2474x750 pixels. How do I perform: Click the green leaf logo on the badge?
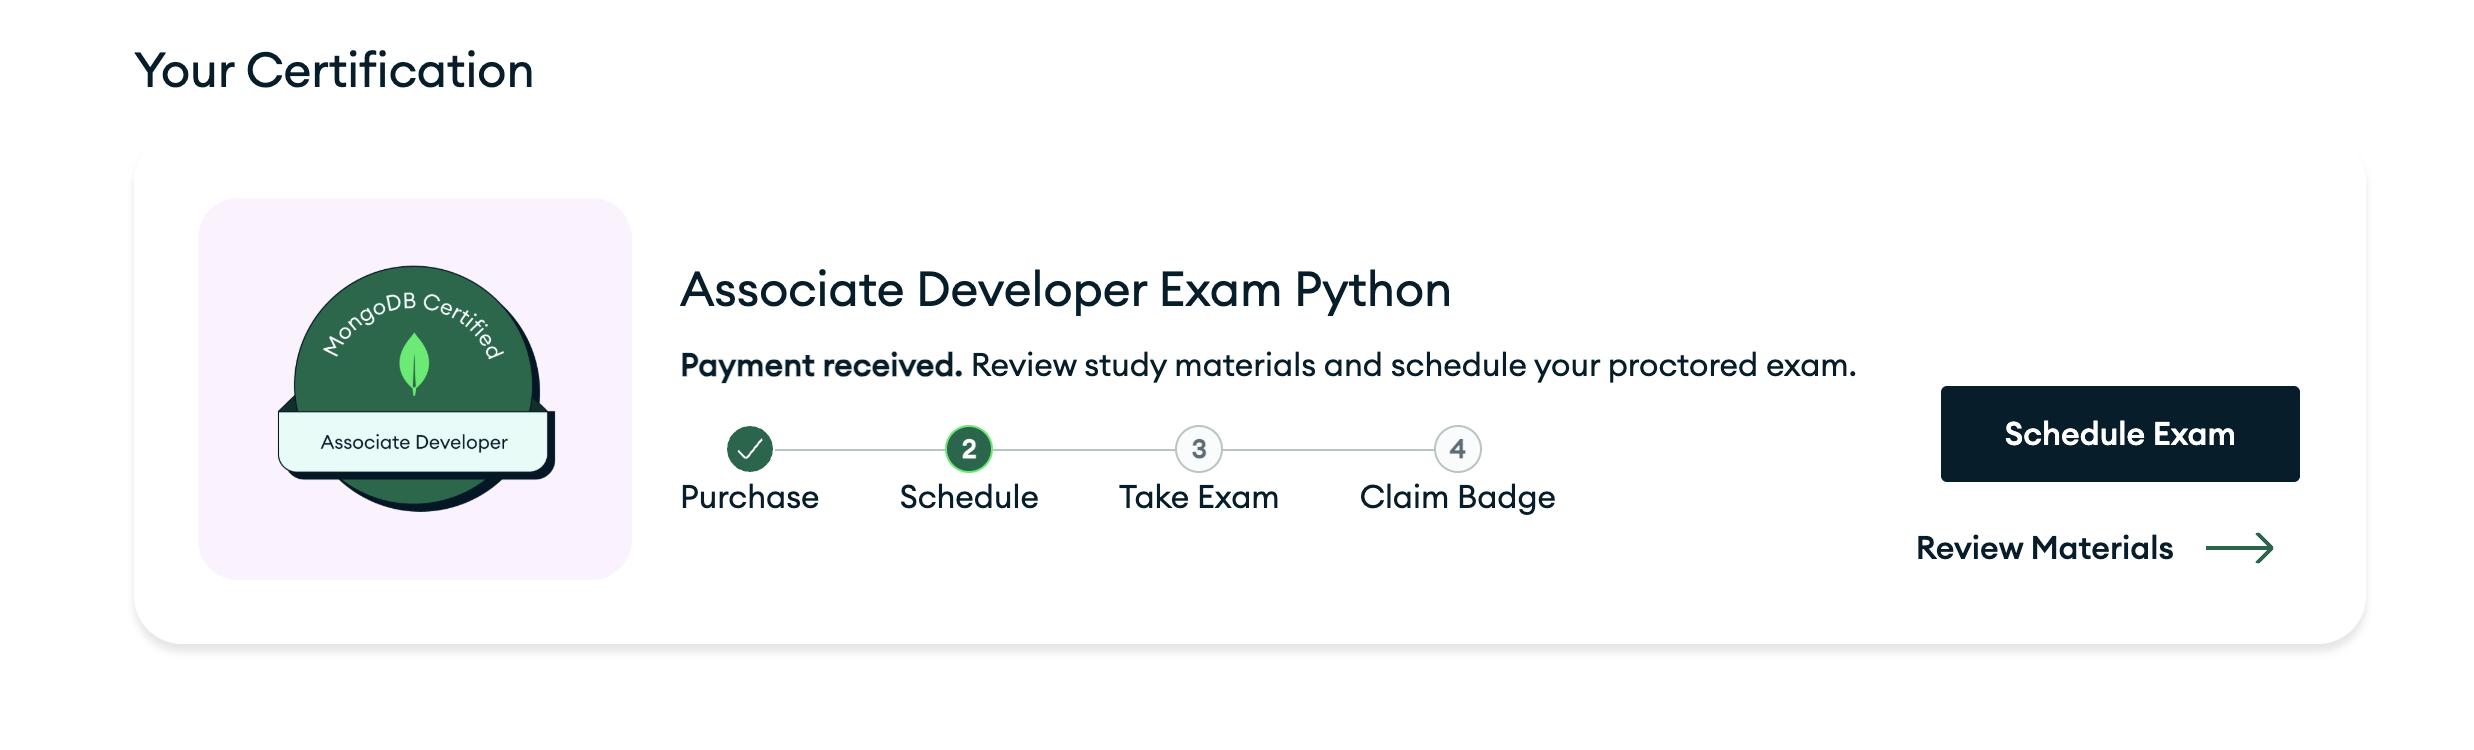414,364
